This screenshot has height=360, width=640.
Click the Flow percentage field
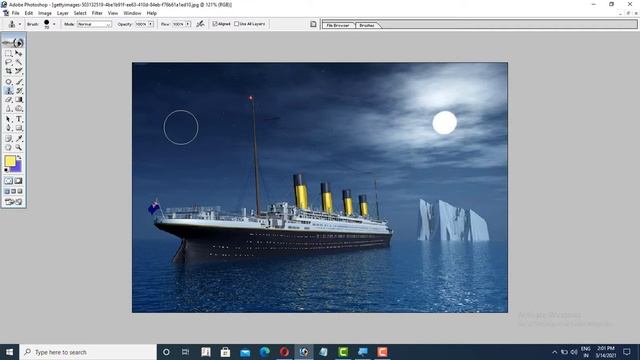point(178,24)
